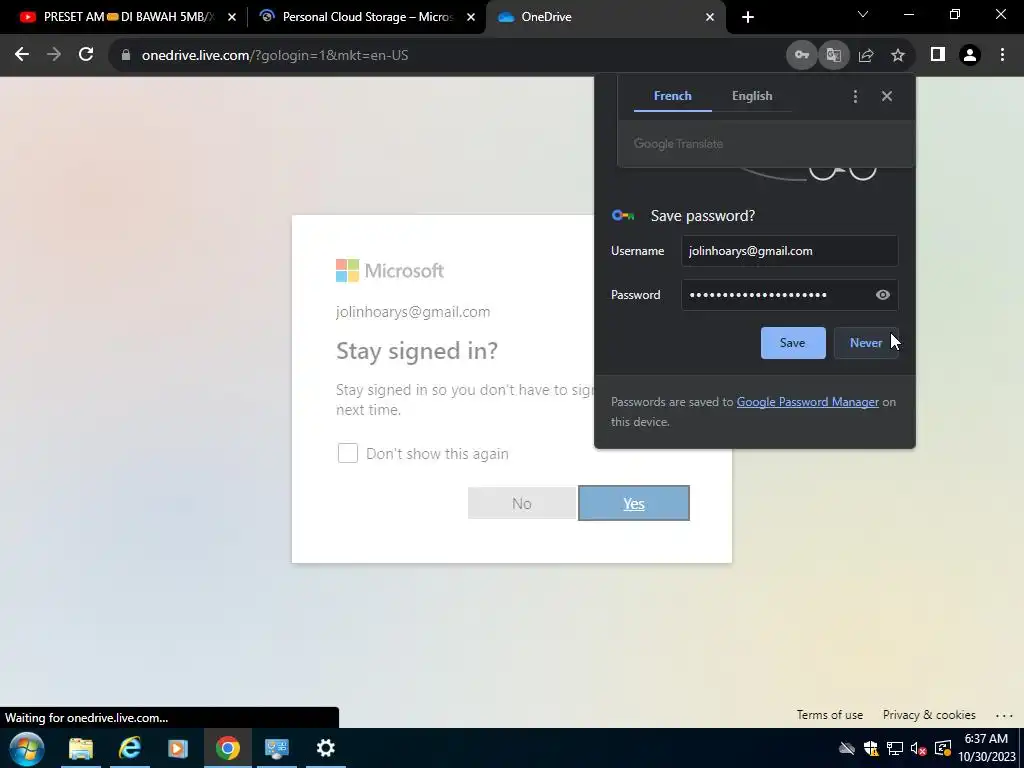
Task: Click the muted volume tray icon
Action: click(918, 749)
